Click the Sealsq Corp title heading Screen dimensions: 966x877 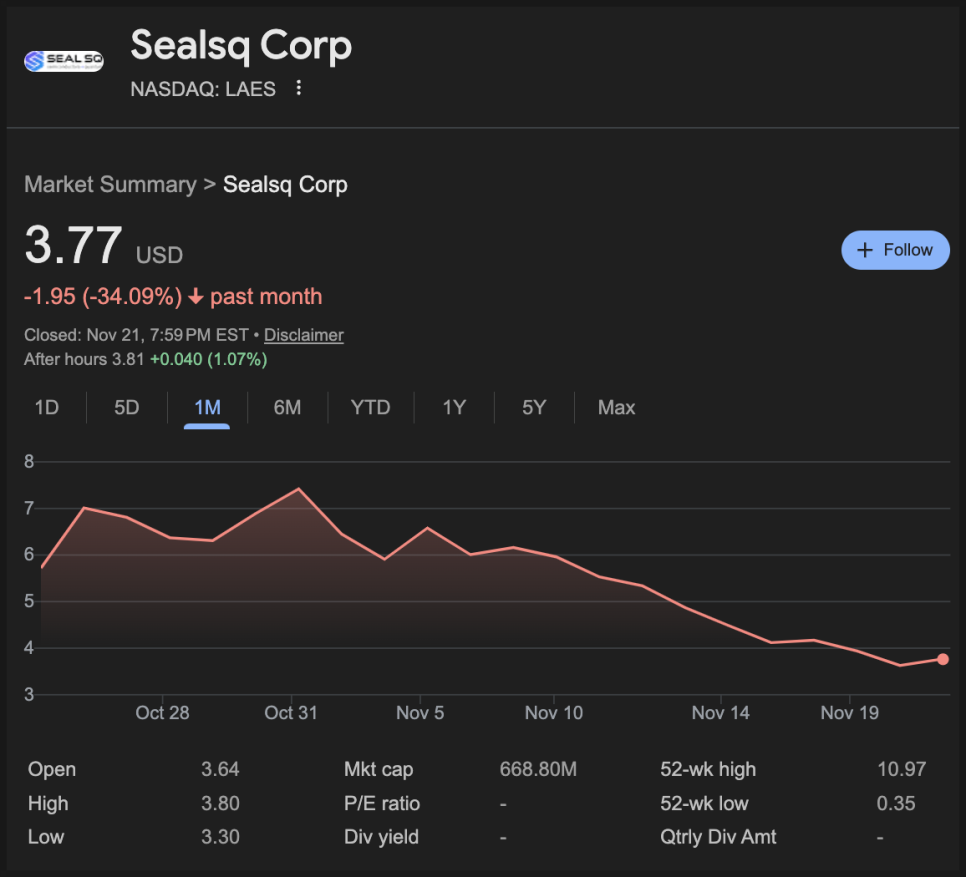click(241, 46)
